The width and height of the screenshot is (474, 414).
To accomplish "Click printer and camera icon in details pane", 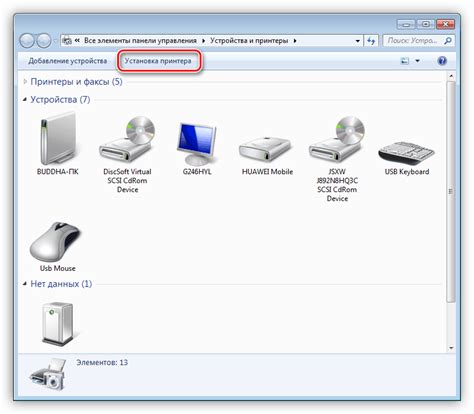I will [x=48, y=374].
